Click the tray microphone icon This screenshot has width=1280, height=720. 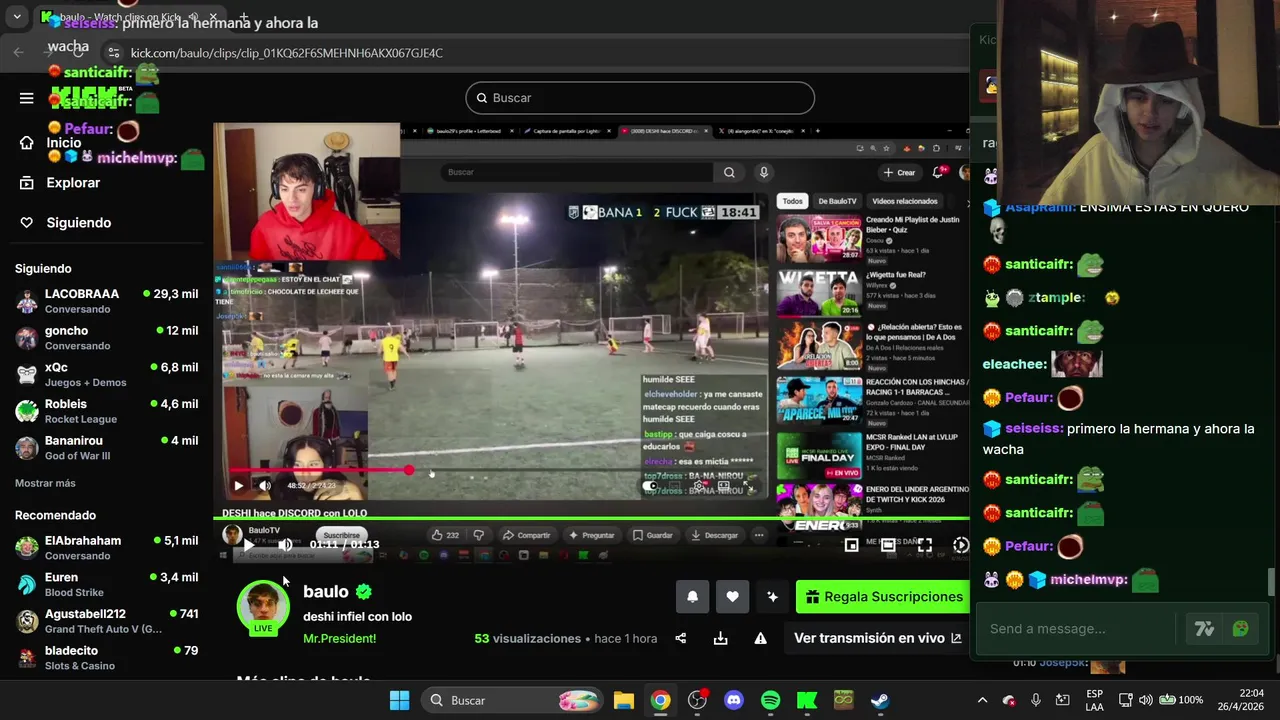(1036, 700)
